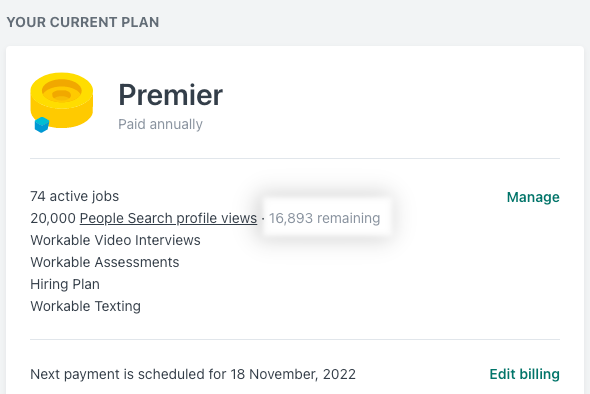This screenshot has height=394, width=590.
Task: Click the Paid annually label
Action: (160, 124)
